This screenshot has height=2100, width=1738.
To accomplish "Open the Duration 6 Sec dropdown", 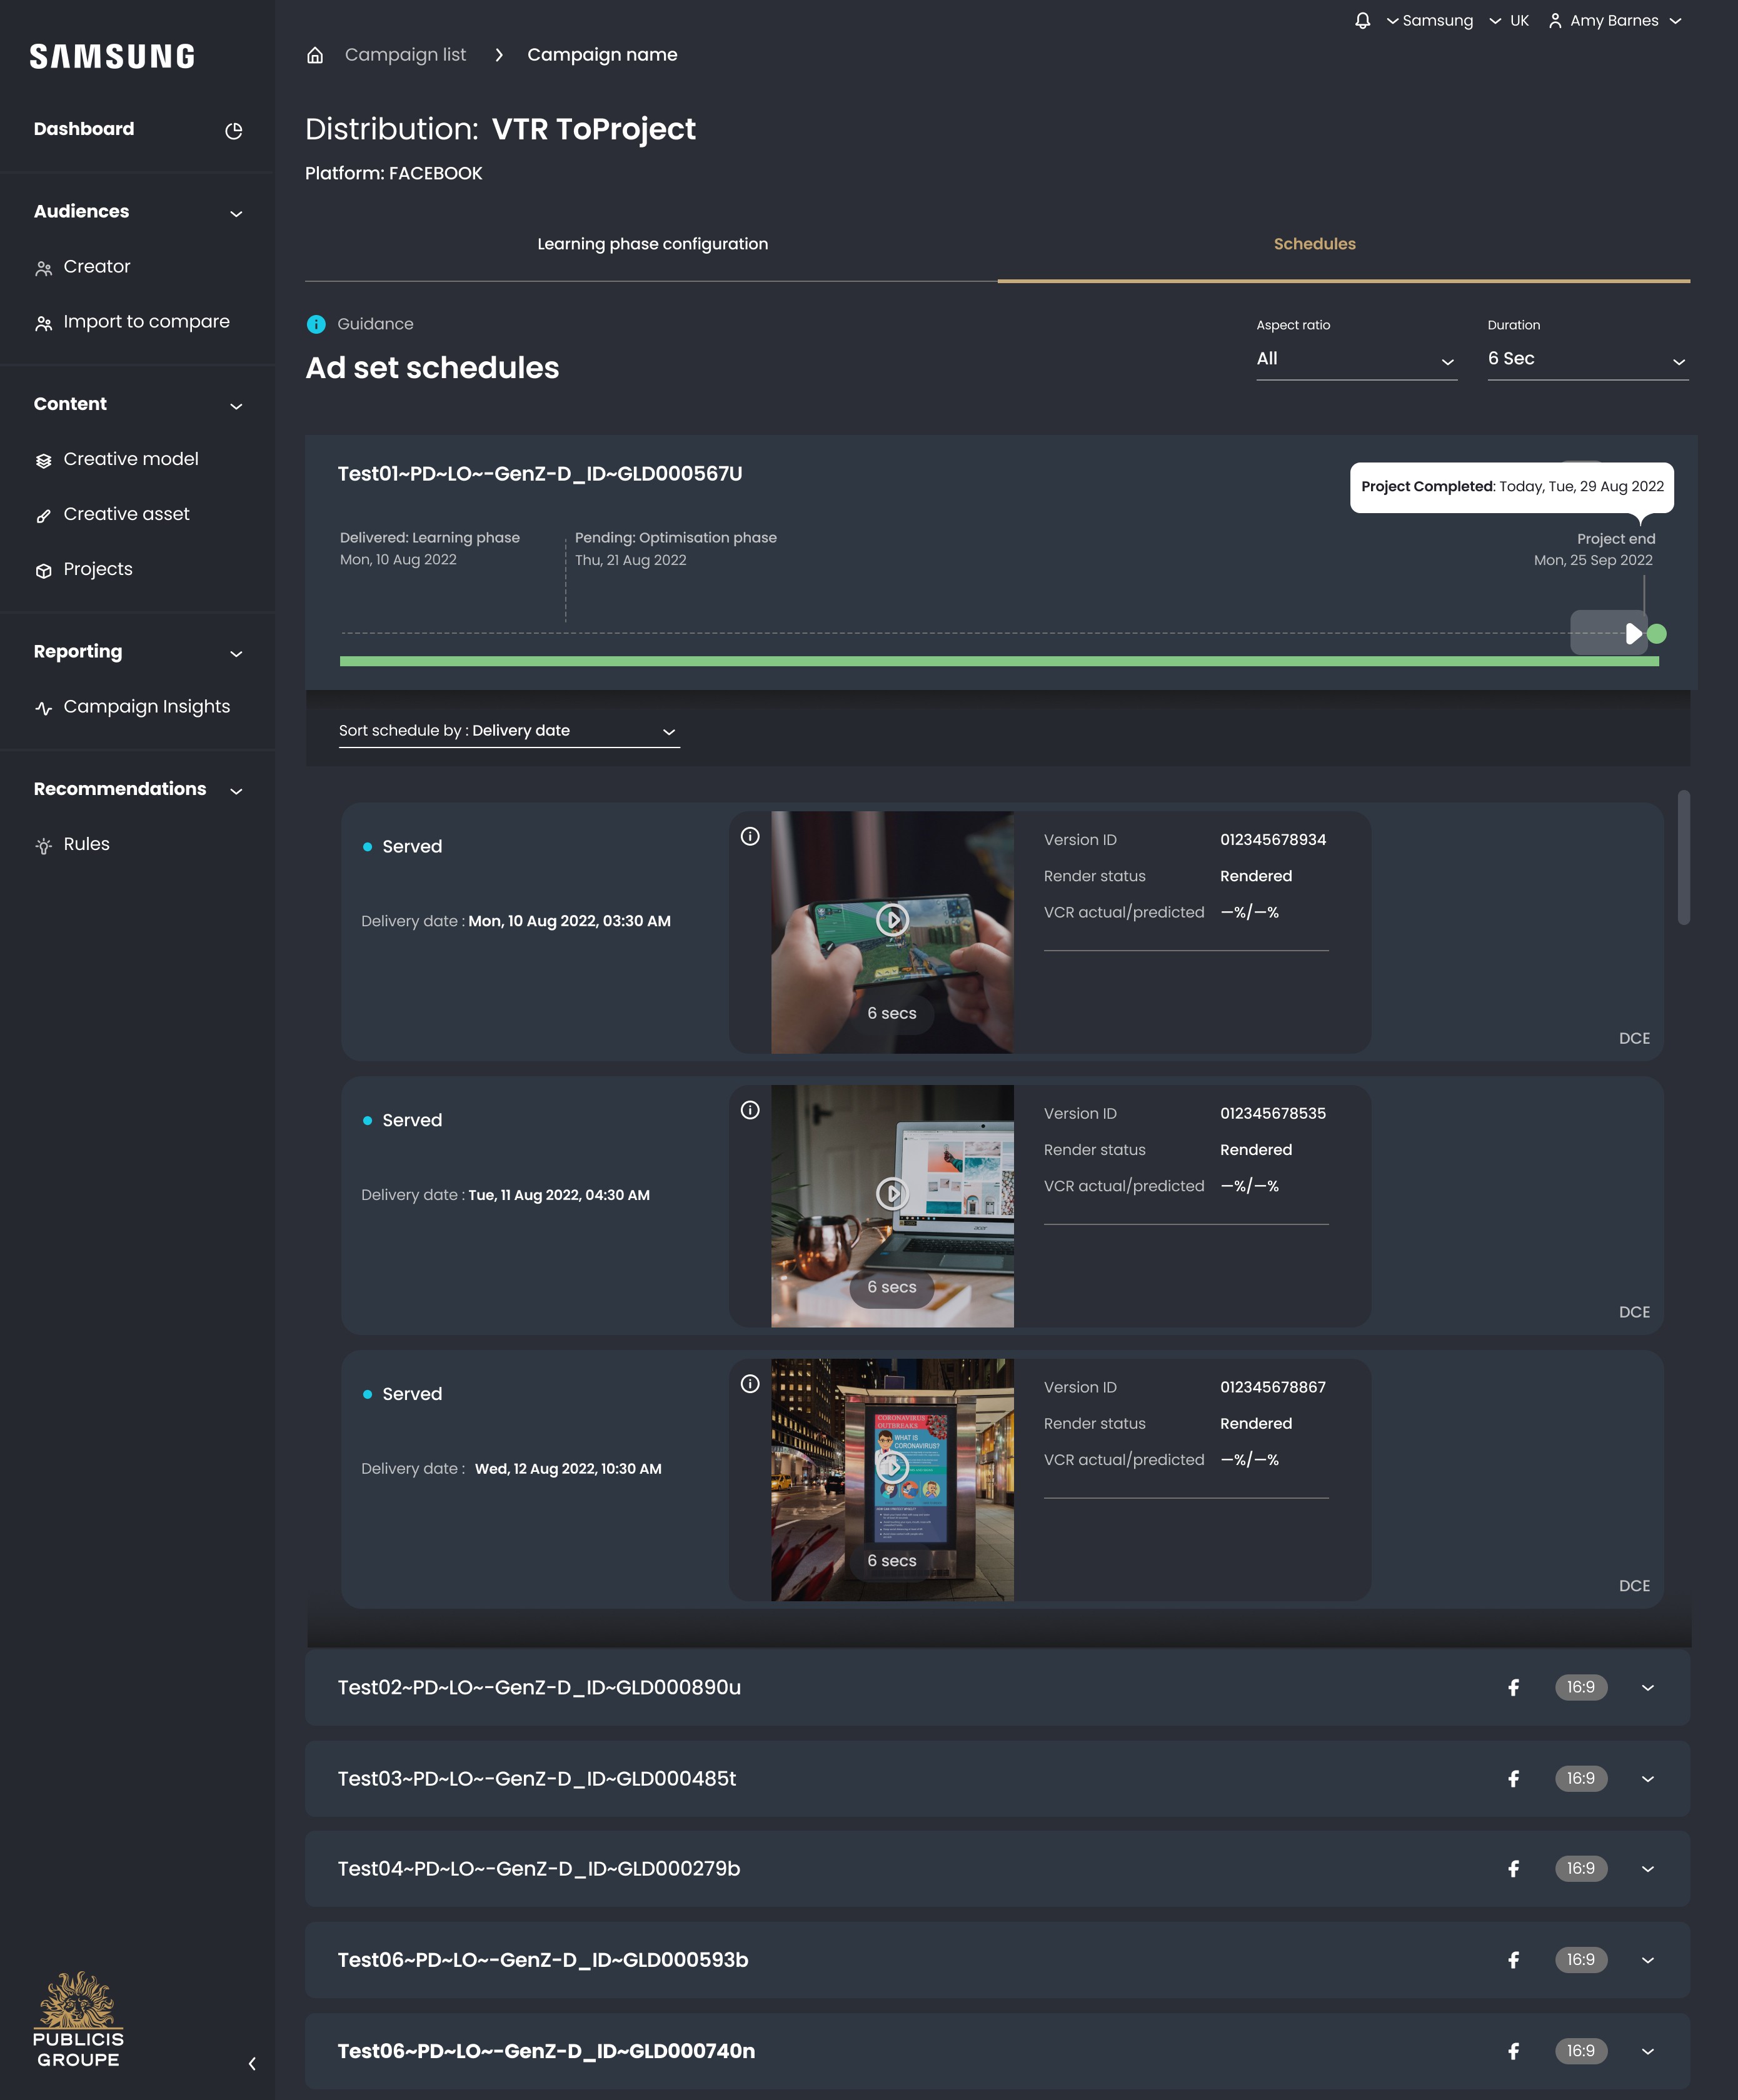I will point(1587,359).
